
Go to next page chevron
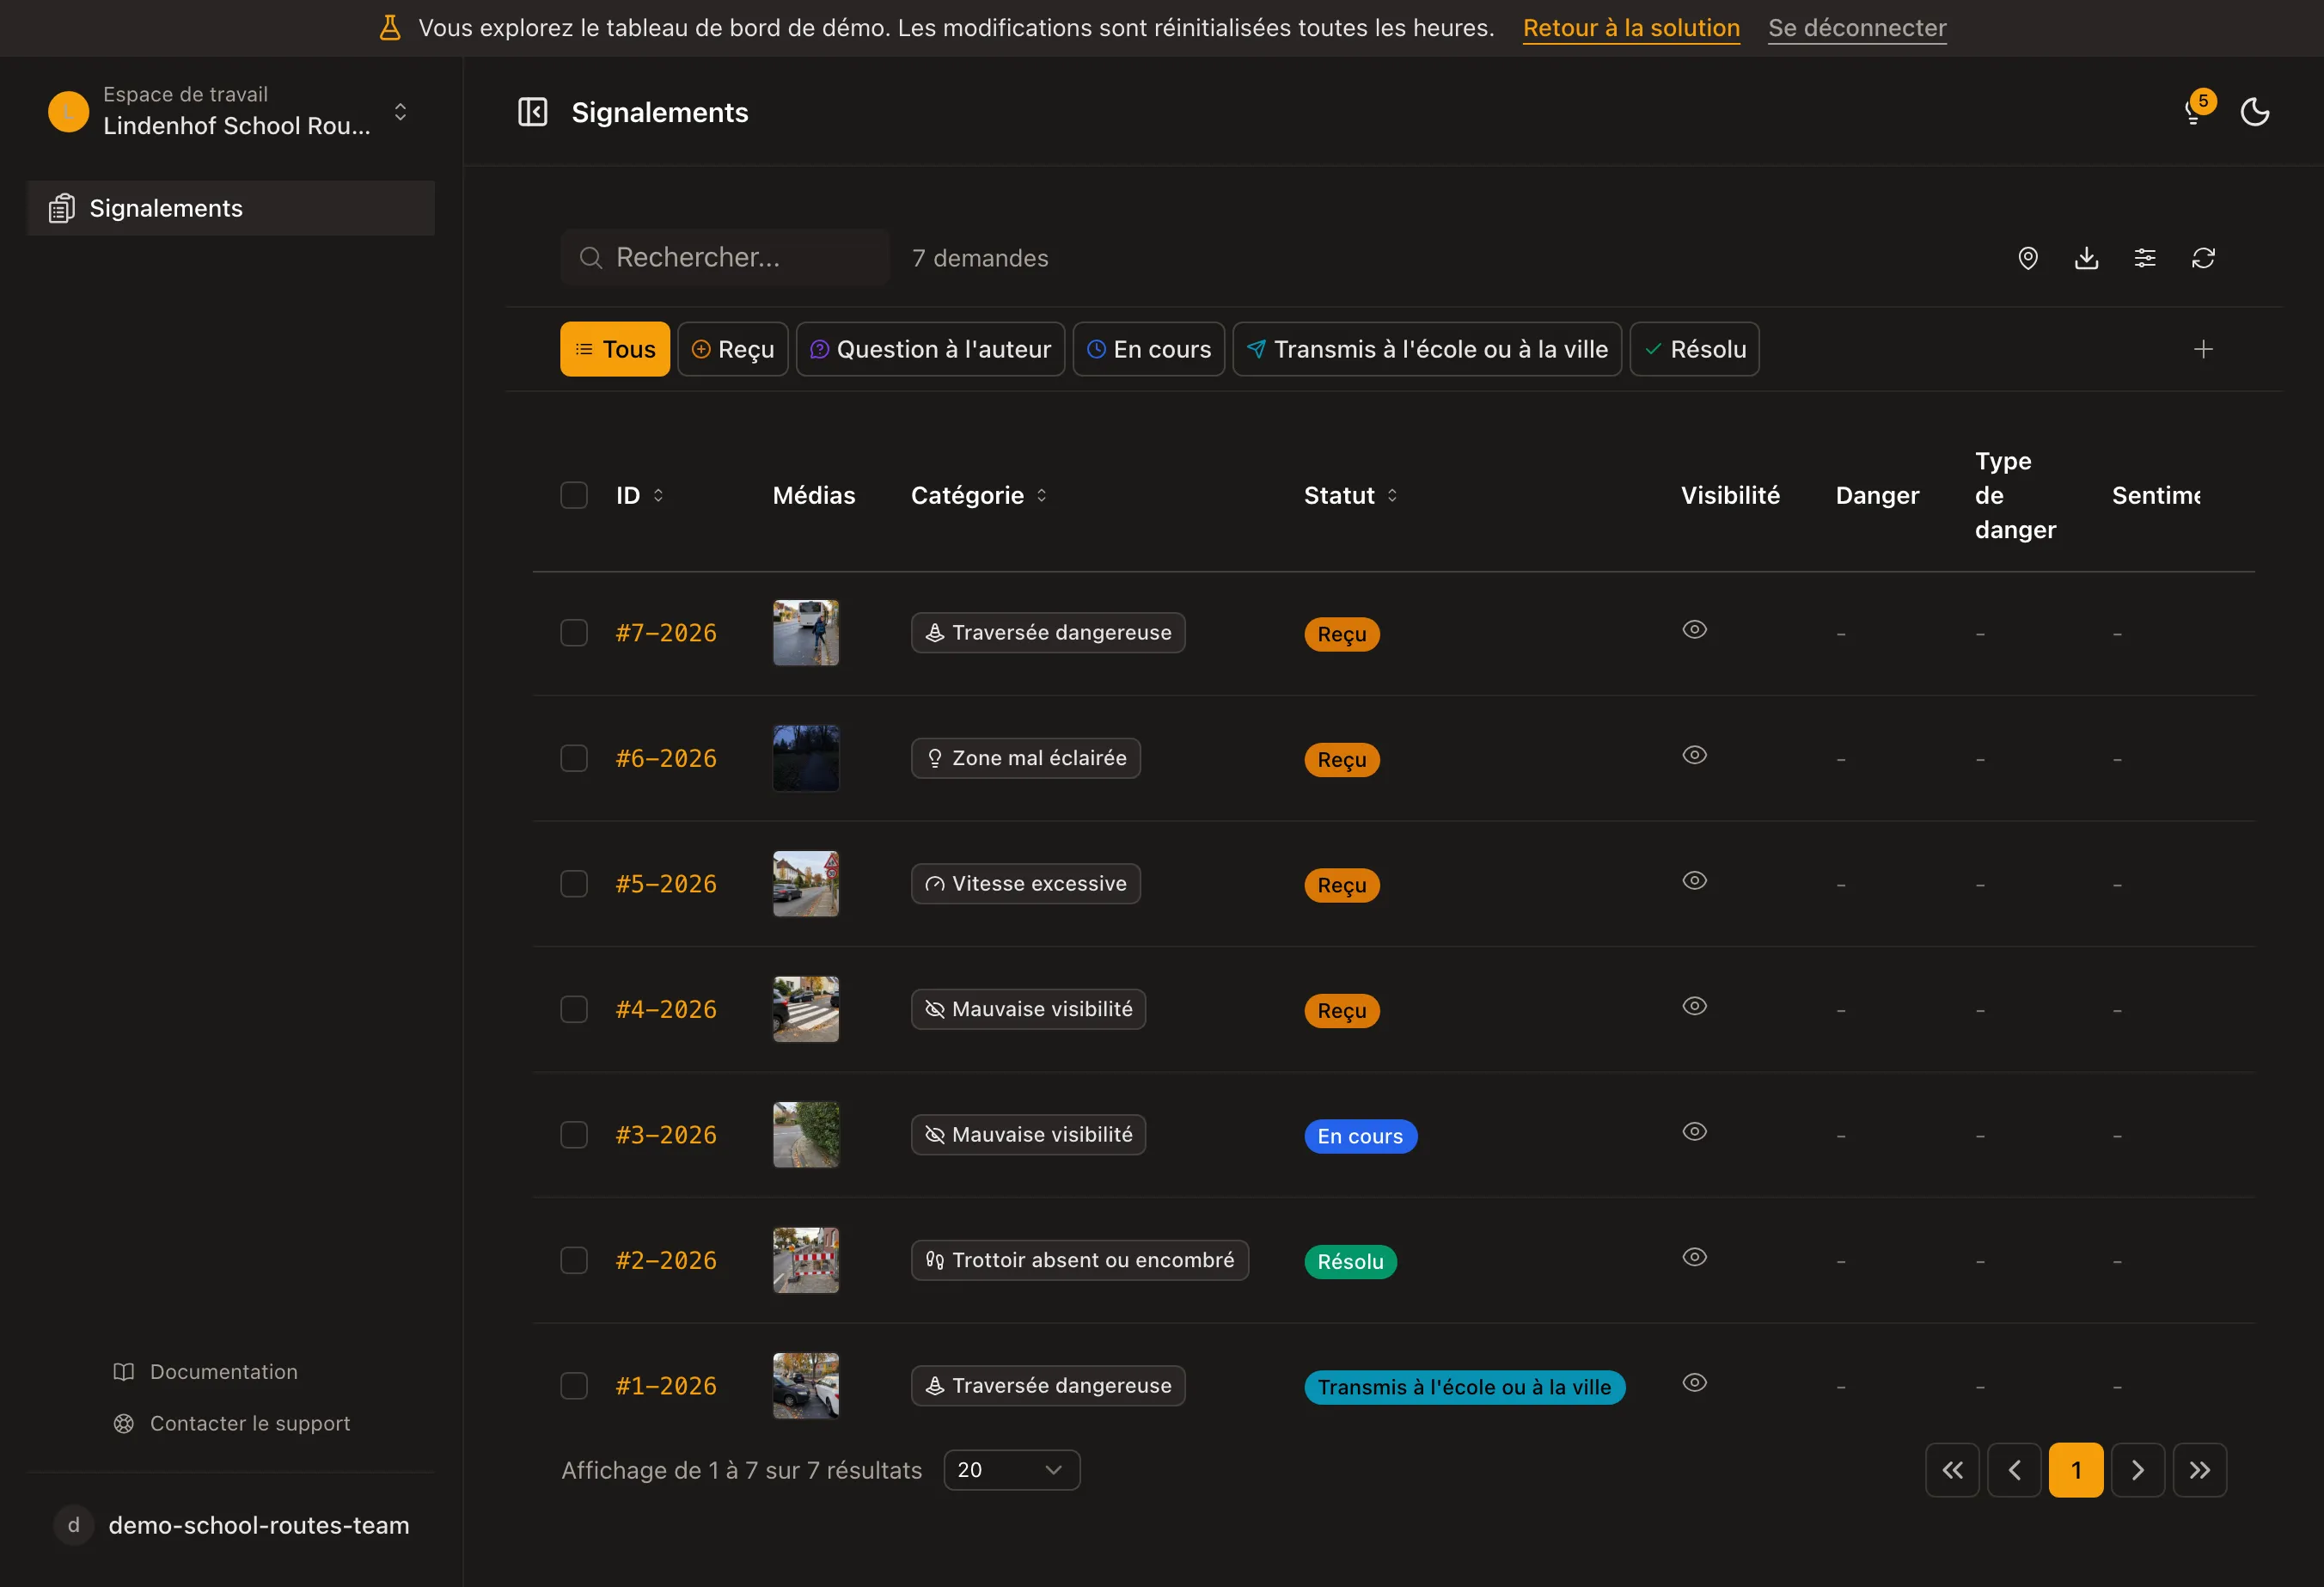click(2138, 1469)
